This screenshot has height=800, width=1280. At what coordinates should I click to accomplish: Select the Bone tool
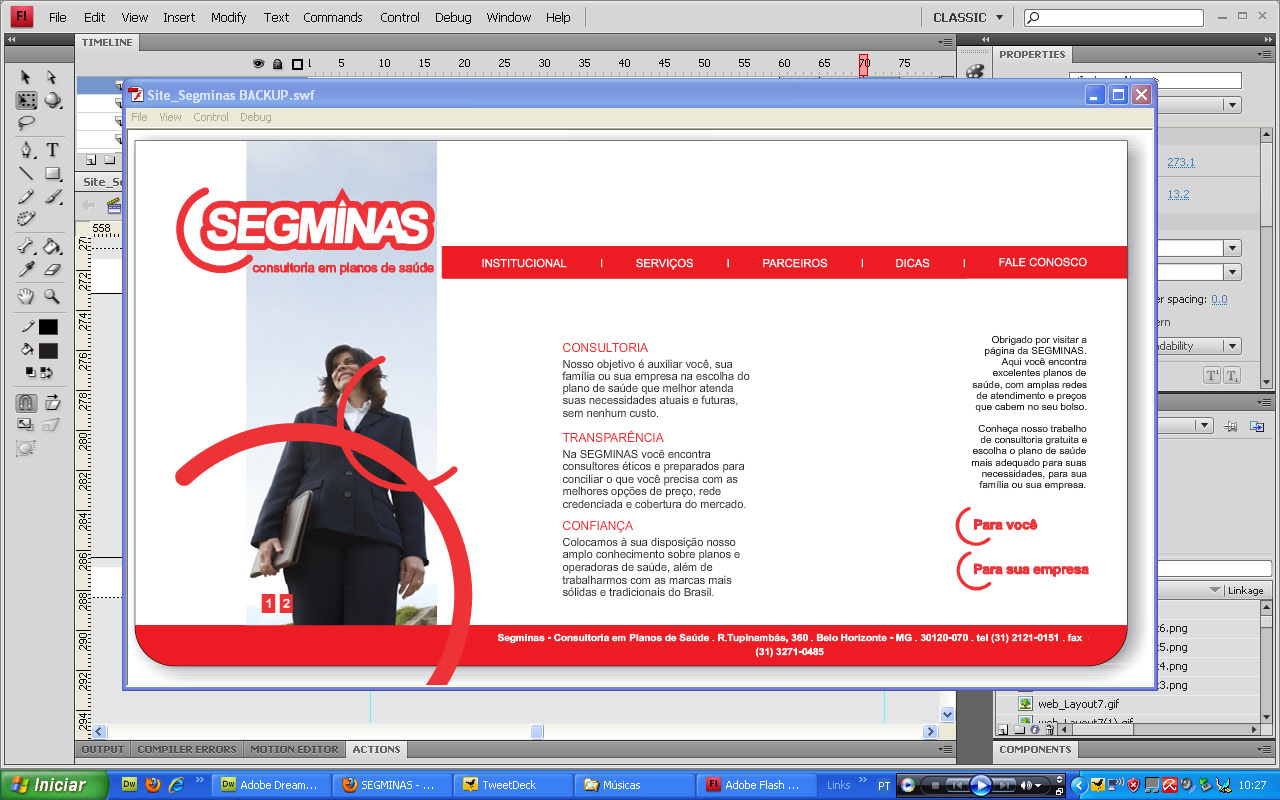click(26, 246)
